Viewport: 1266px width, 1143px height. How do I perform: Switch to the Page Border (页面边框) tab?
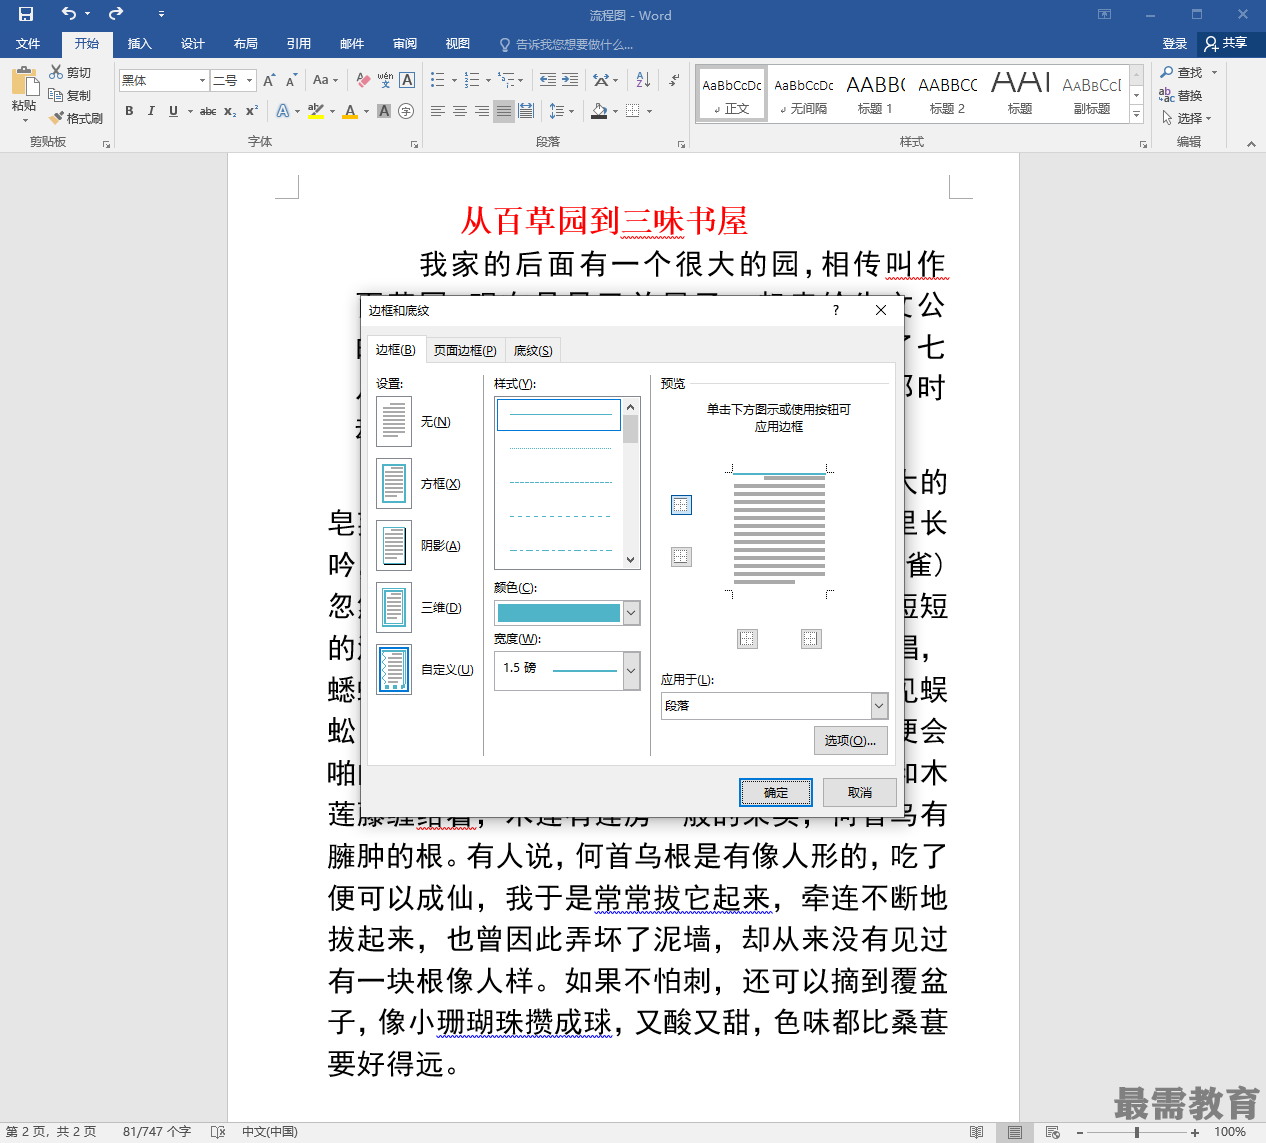pos(465,350)
